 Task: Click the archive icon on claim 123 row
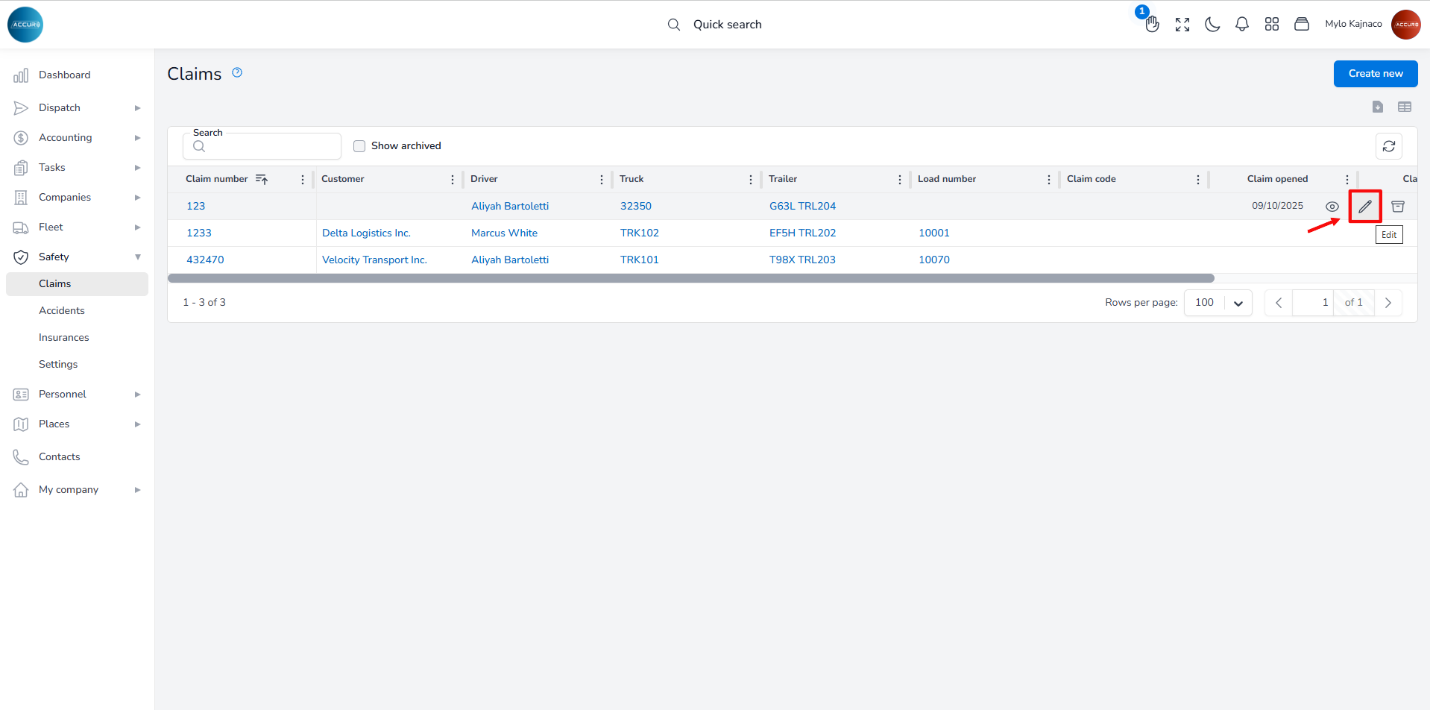tap(1398, 206)
